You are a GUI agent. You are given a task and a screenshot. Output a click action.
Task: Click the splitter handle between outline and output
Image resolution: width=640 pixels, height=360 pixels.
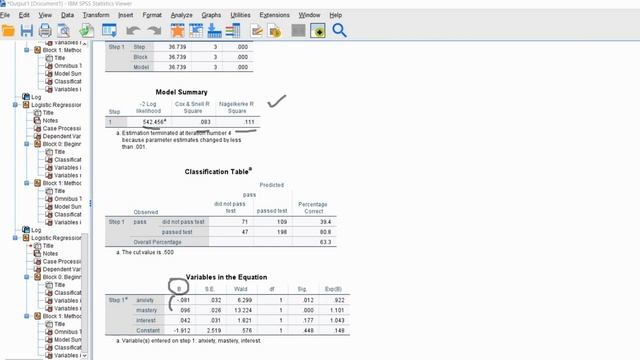point(90,203)
